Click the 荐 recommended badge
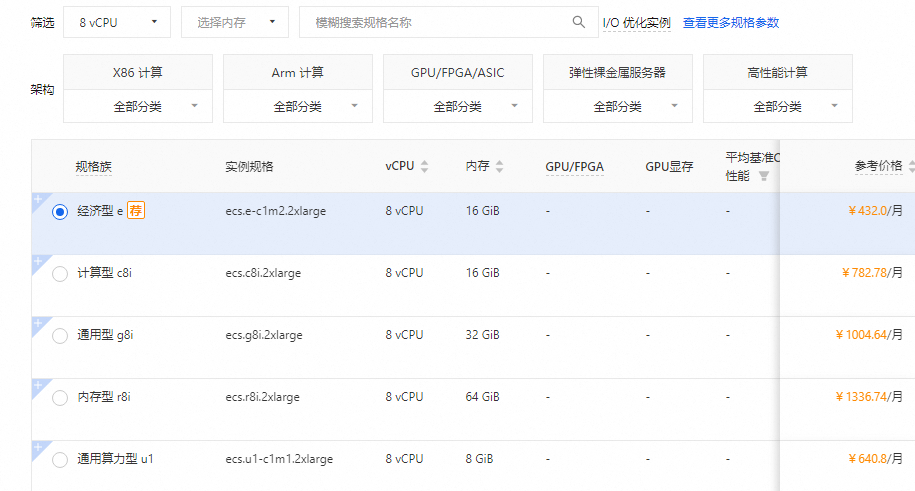The image size is (915, 491). click(x=135, y=210)
